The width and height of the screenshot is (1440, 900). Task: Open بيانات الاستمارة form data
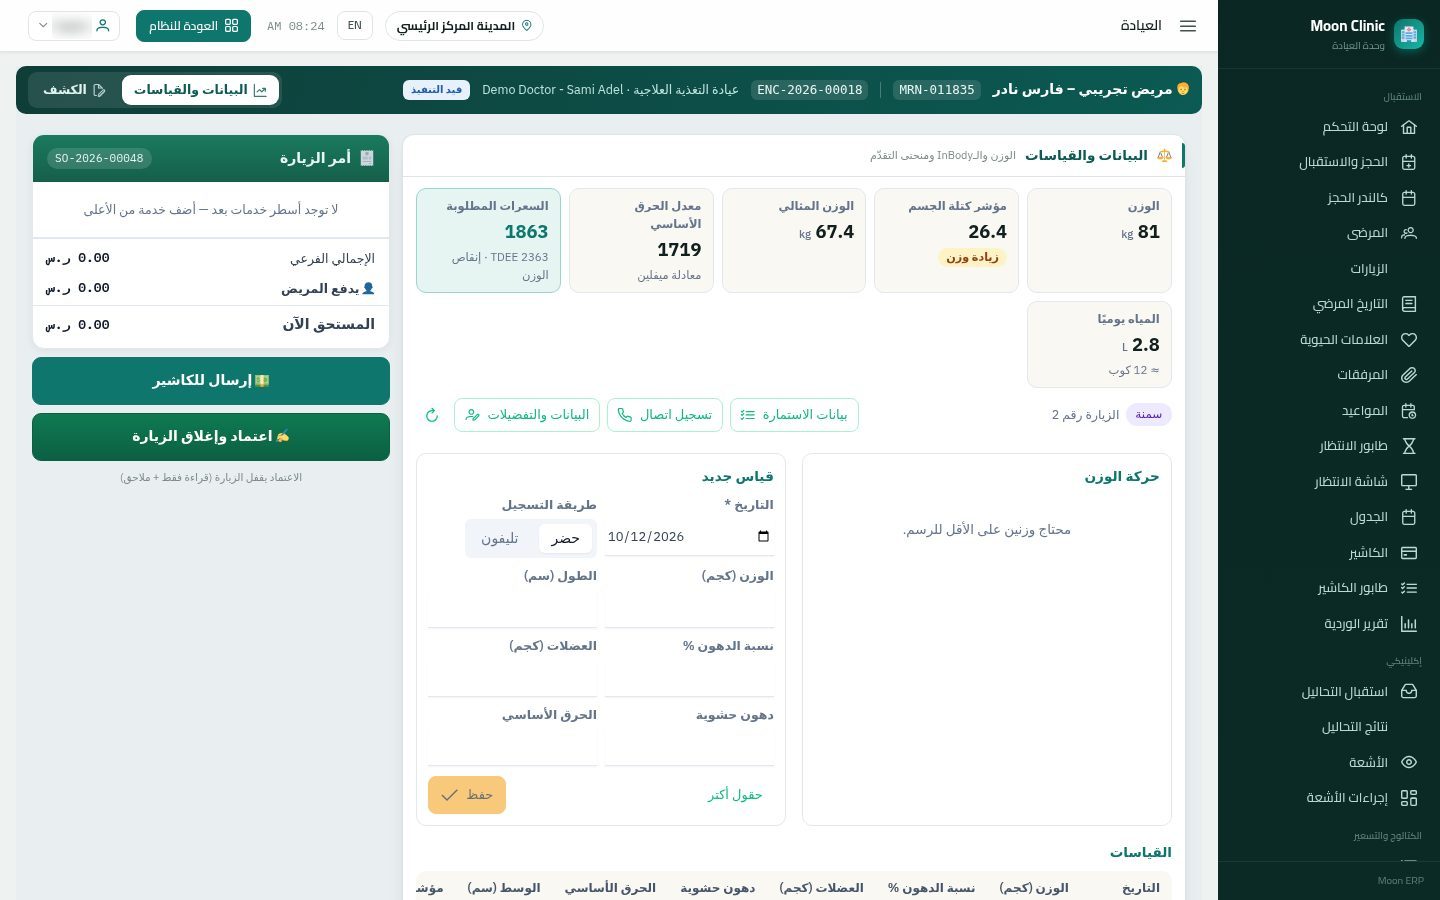pyautogui.click(x=794, y=415)
